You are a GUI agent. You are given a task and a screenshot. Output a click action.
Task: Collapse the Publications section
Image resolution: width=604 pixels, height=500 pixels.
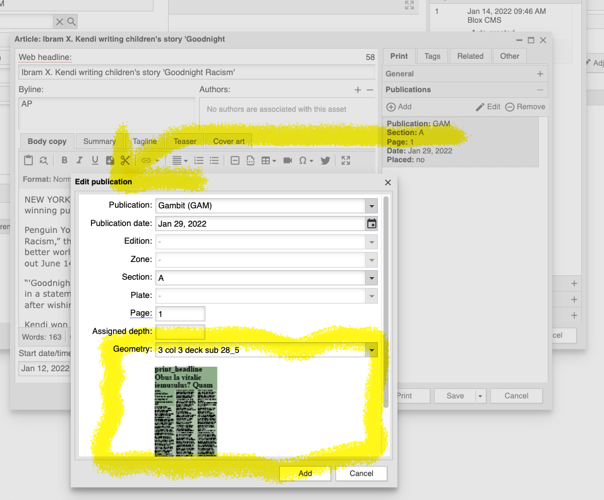coord(540,90)
